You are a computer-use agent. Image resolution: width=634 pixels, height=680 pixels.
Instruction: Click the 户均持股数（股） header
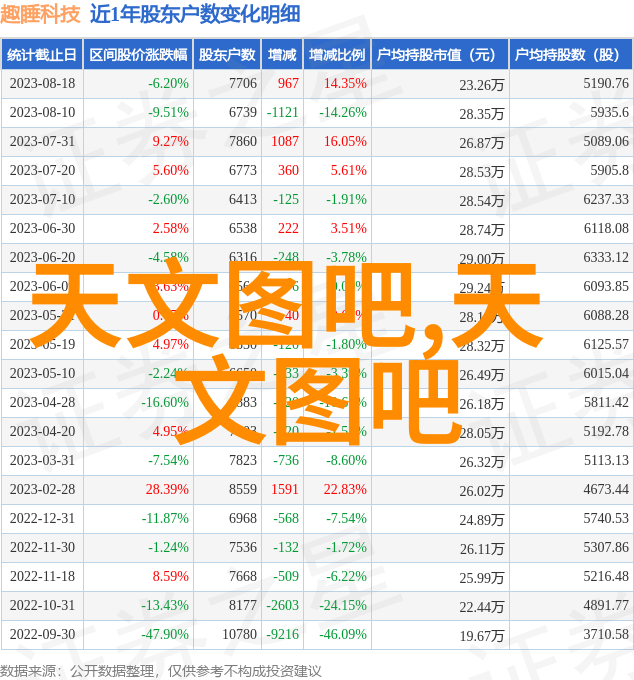click(571, 55)
